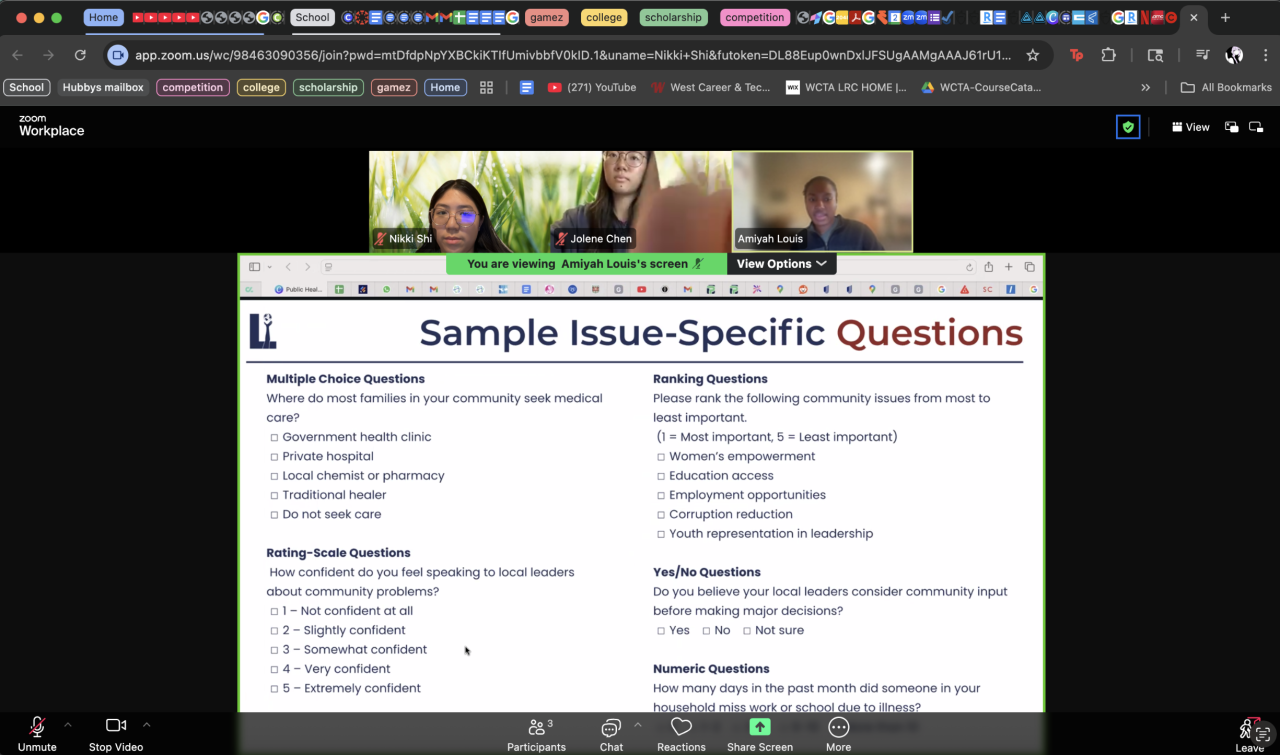Click the share icon in shared Safari toolbar
Viewport: 1280px width, 755px height.
(988, 267)
